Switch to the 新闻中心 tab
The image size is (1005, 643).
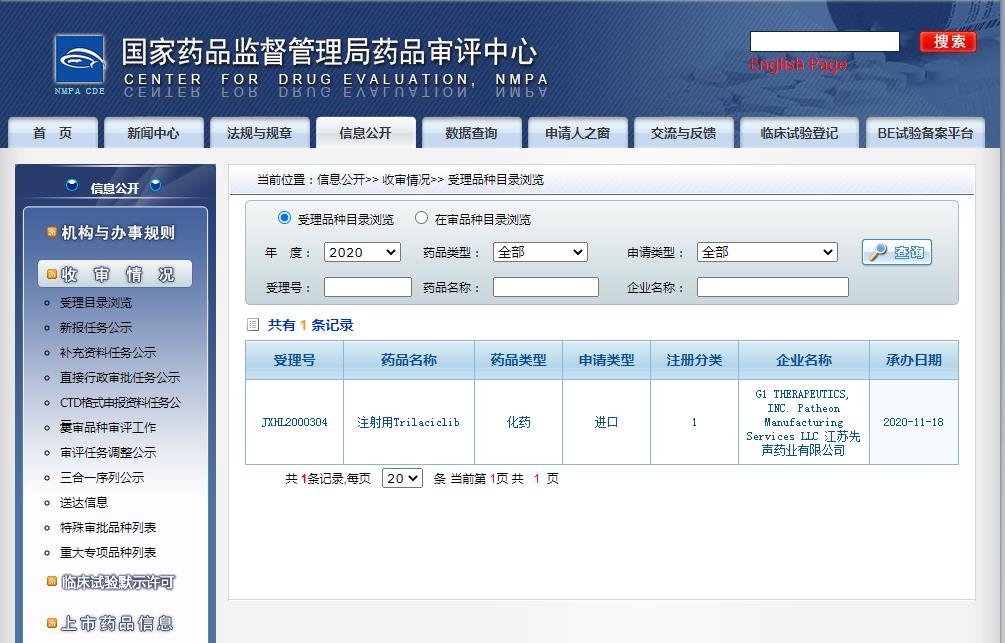[153, 133]
